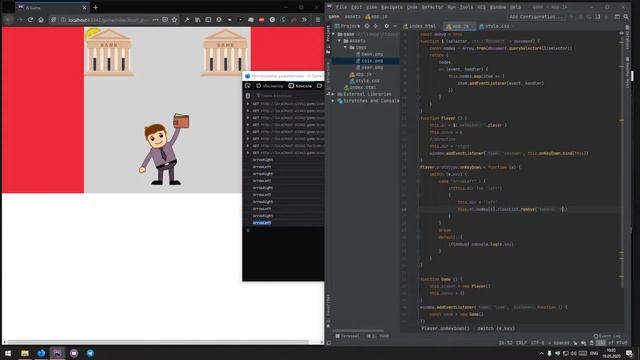Viewport: 640px width, 360px height.
Task: Open Code menu in WebStorm
Action: pos(412,7)
